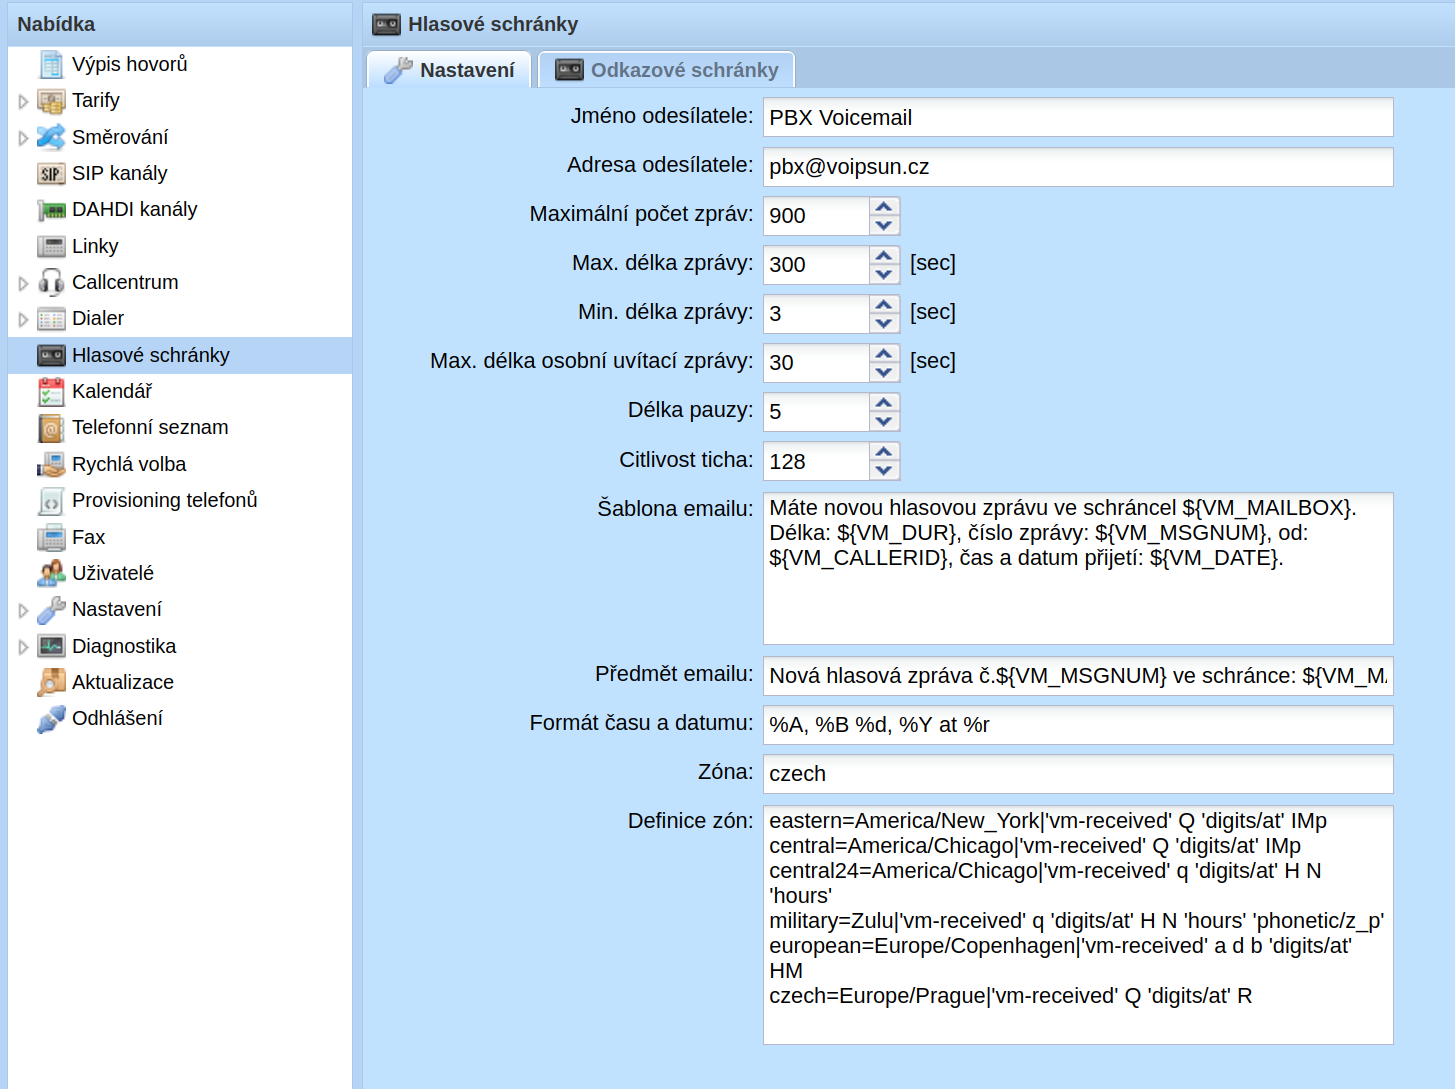Click the Provisioning telefonů document icon
This screenshot has width=1455, height=1089.
pos(51,501)
